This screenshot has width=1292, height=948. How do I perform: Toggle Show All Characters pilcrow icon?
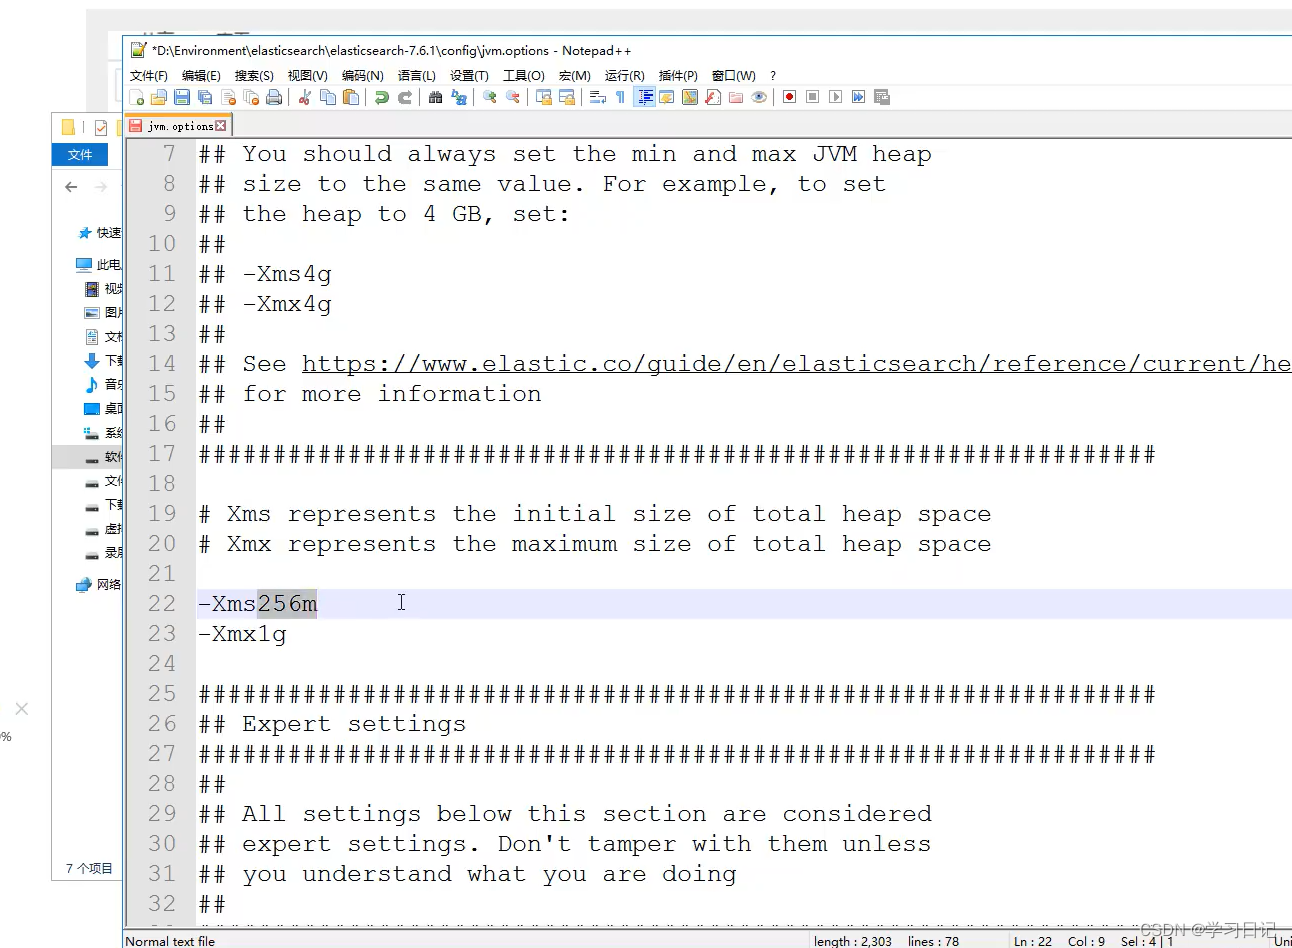[620, 97]
